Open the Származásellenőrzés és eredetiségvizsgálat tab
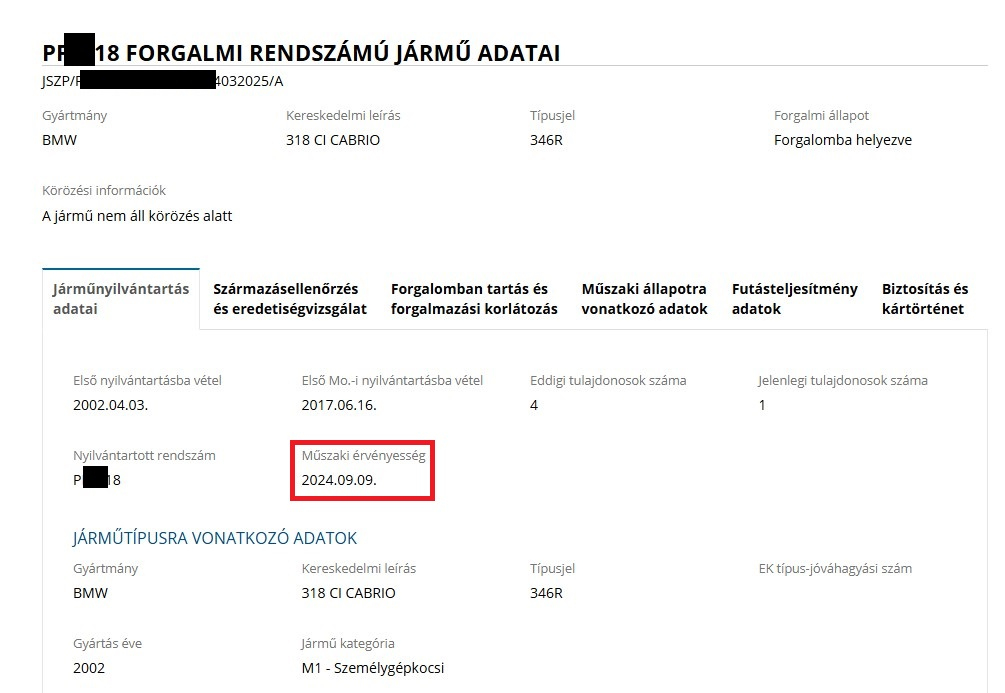 [290, 299]
